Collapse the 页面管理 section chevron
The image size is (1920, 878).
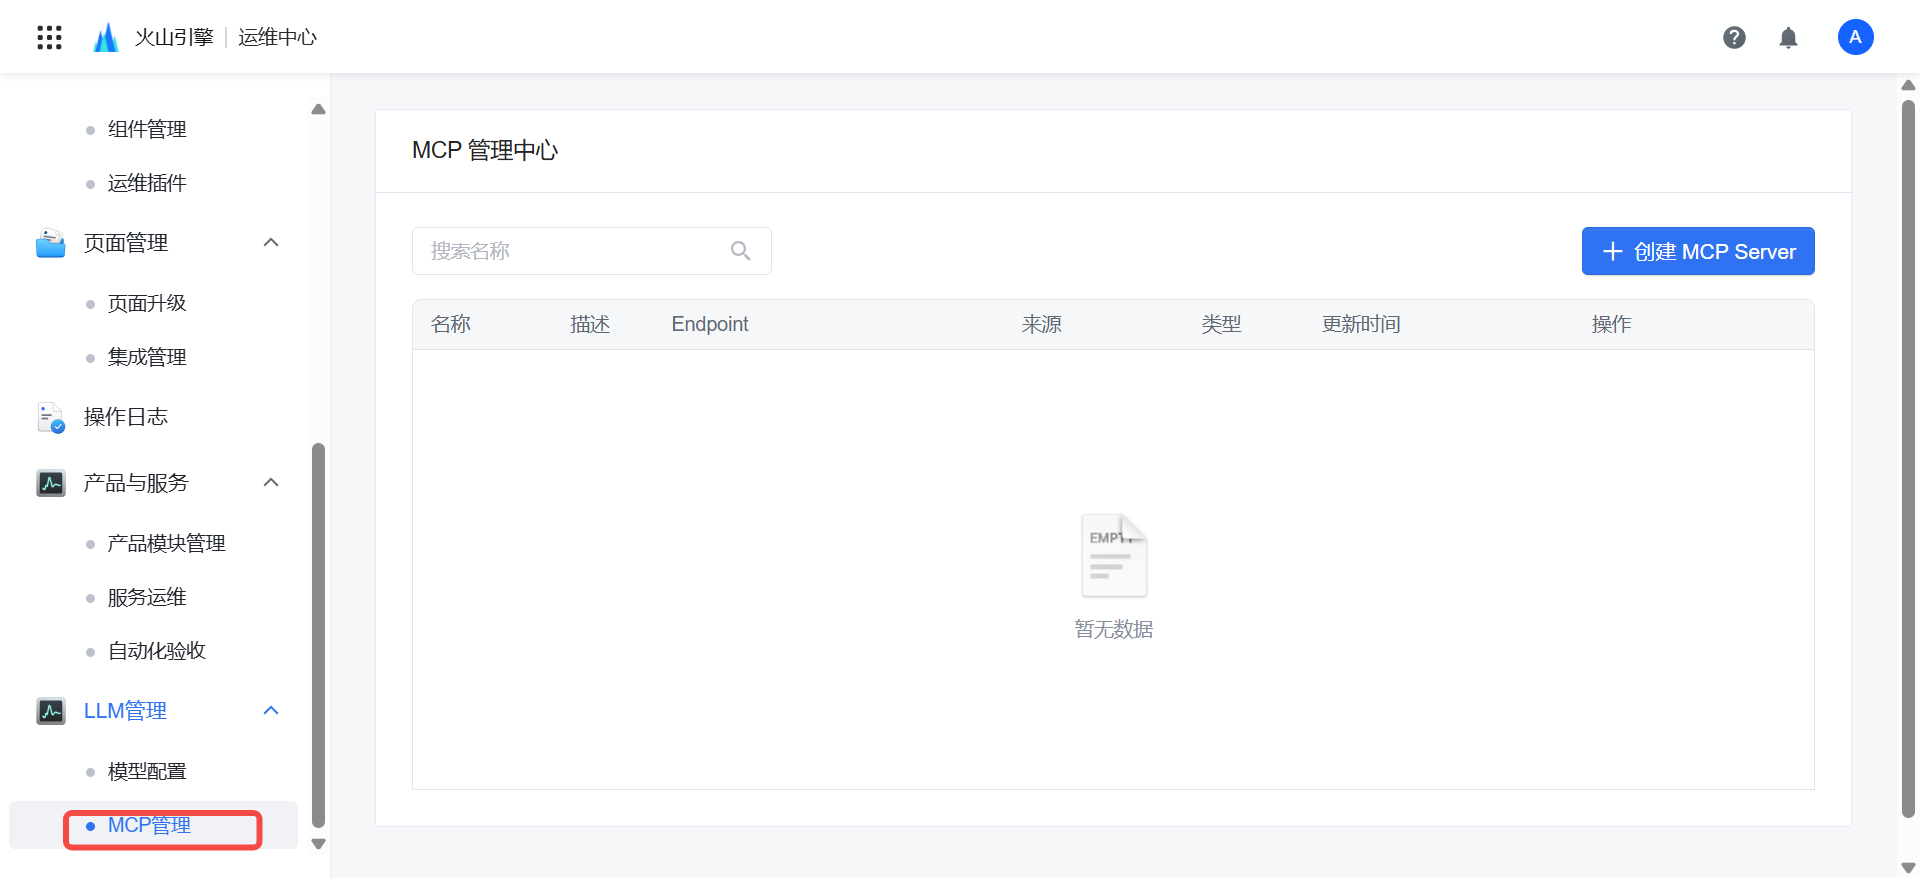pyautogui.click(x=271, y=243)
